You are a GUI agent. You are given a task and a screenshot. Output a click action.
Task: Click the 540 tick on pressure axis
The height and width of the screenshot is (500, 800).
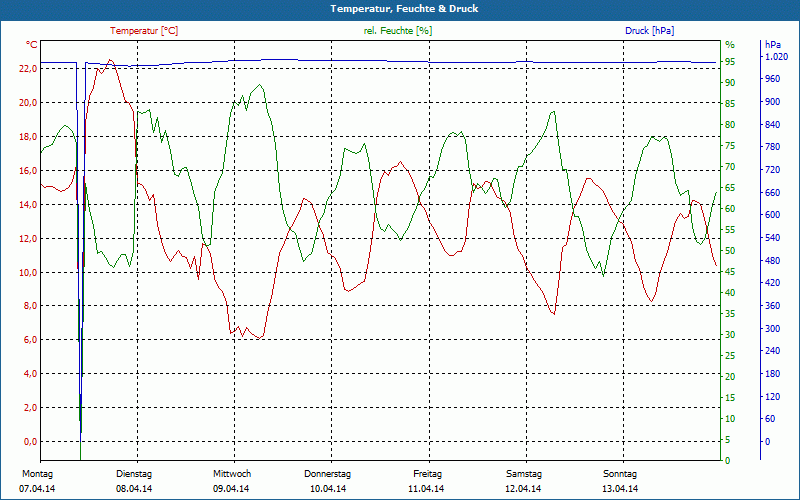(772, 238)
